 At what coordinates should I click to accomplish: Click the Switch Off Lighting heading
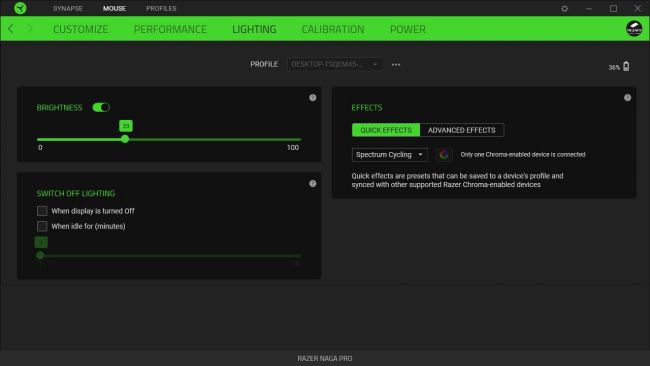tap(76, 194)
